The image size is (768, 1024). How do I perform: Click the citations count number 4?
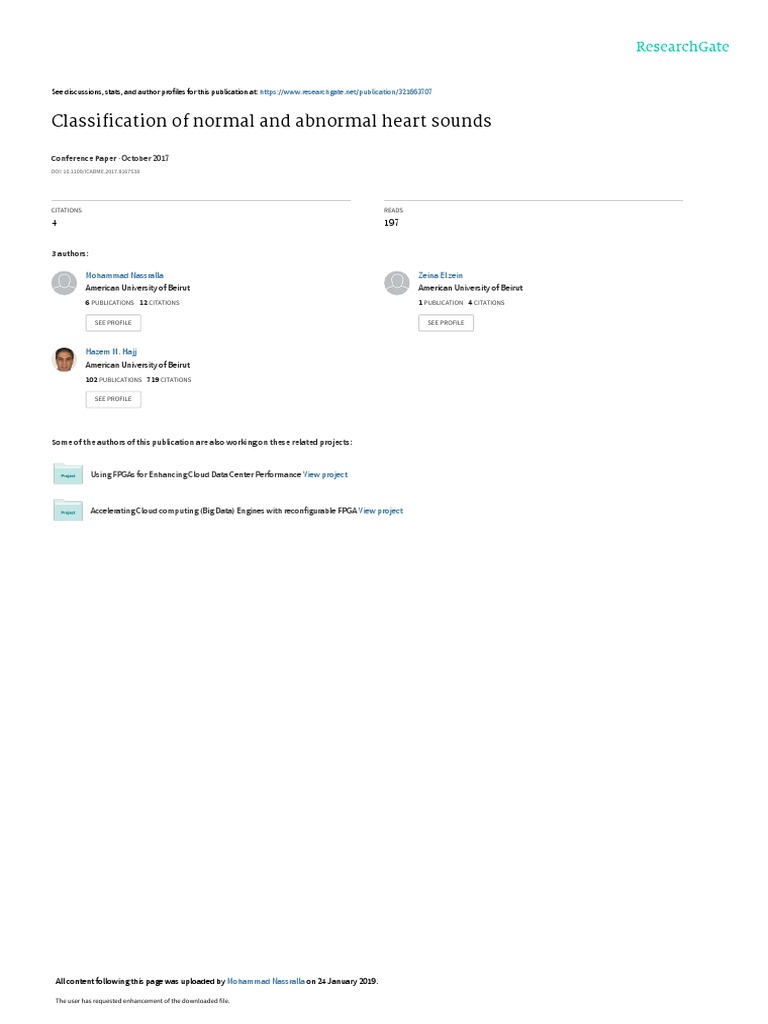point(54,223)
